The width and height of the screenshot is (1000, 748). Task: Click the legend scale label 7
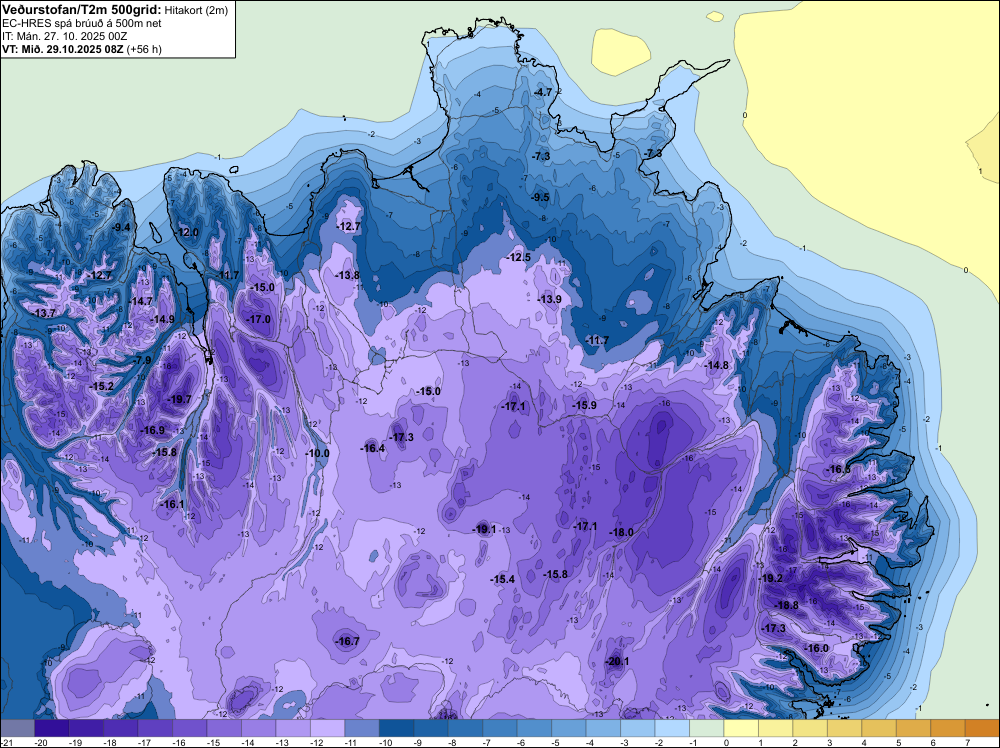click(968, 743)
